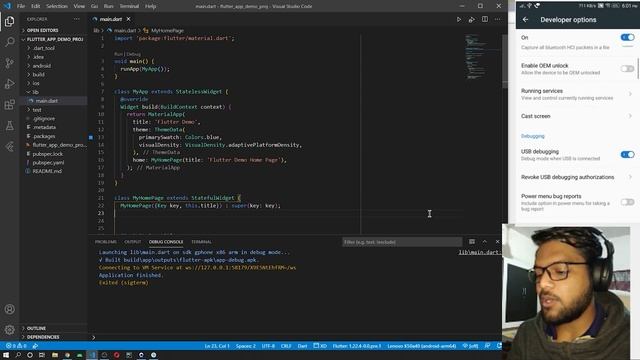The height and width of the screenshot is (360, 640).
Task: Open pubspec.yaml in the Explorer
Action: (x=48, y=162)
